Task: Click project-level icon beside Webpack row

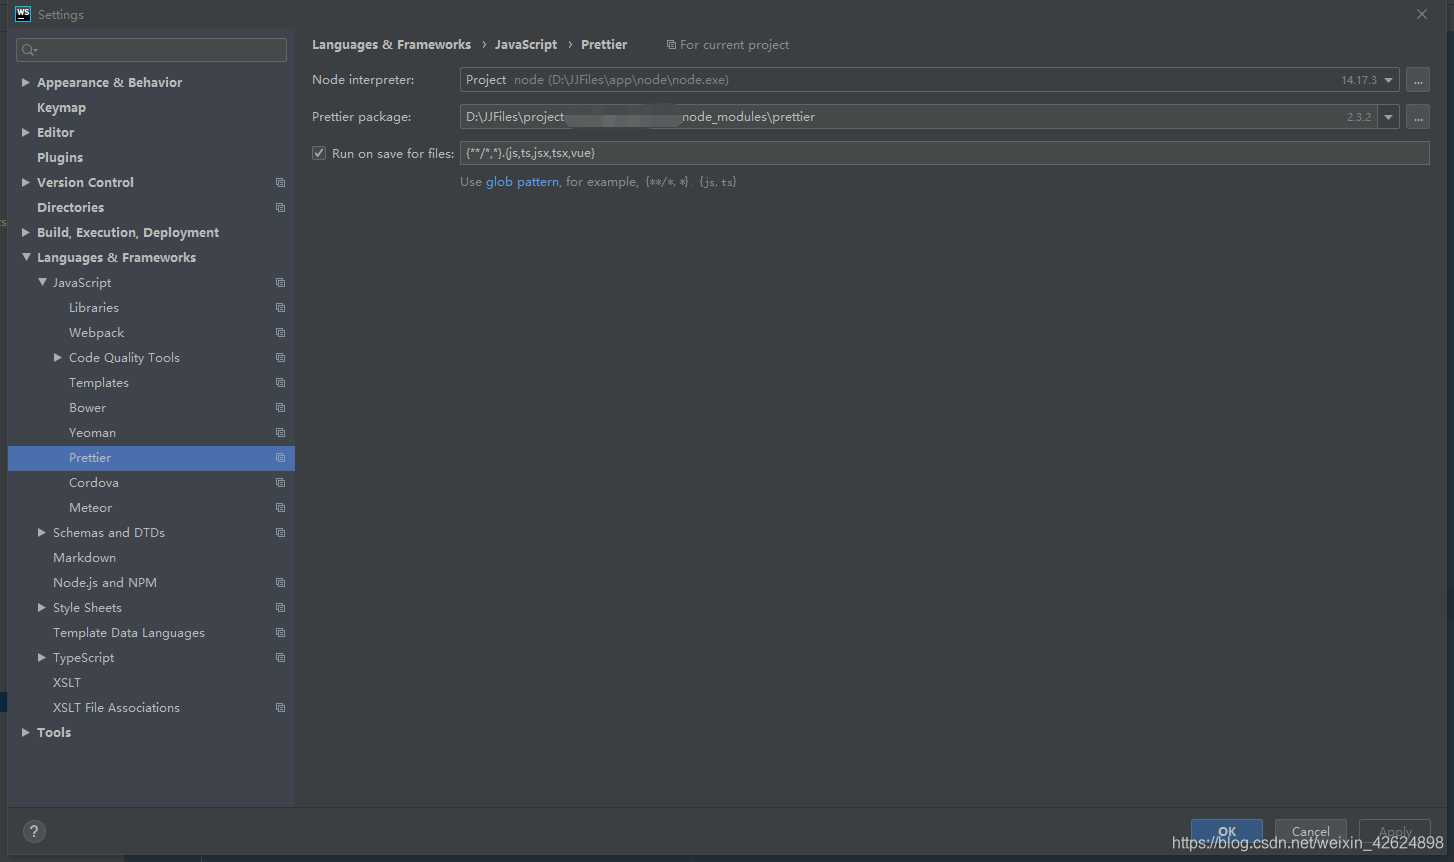Action: 280,333
